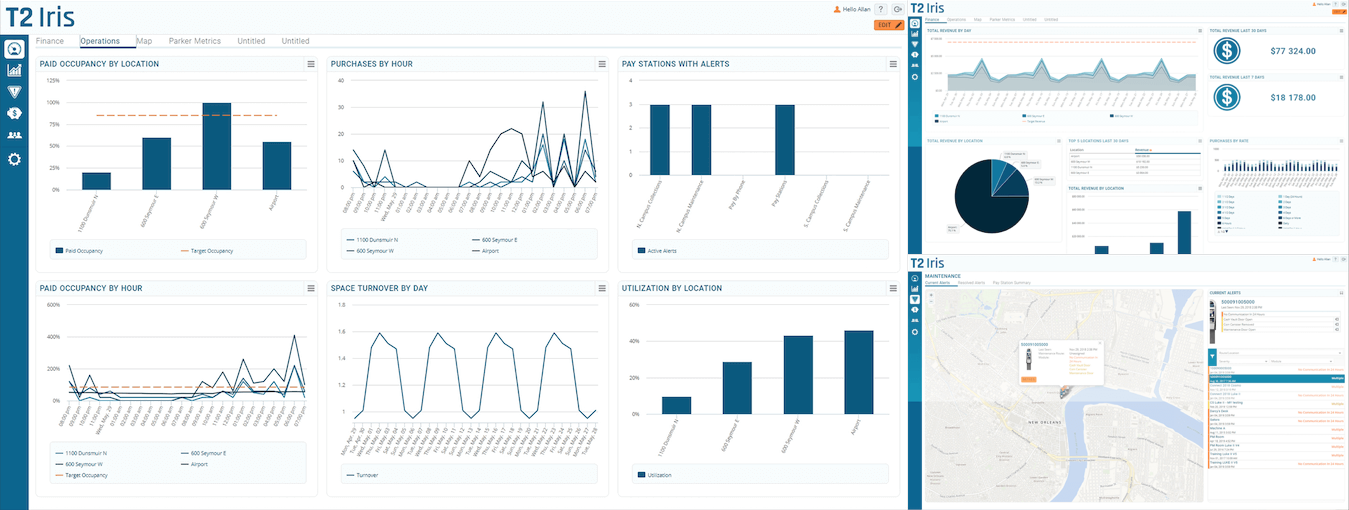1349x510 pixels.
Task: Click settings gear in Maintenance window sidebar
Action: tap(915, 332)
